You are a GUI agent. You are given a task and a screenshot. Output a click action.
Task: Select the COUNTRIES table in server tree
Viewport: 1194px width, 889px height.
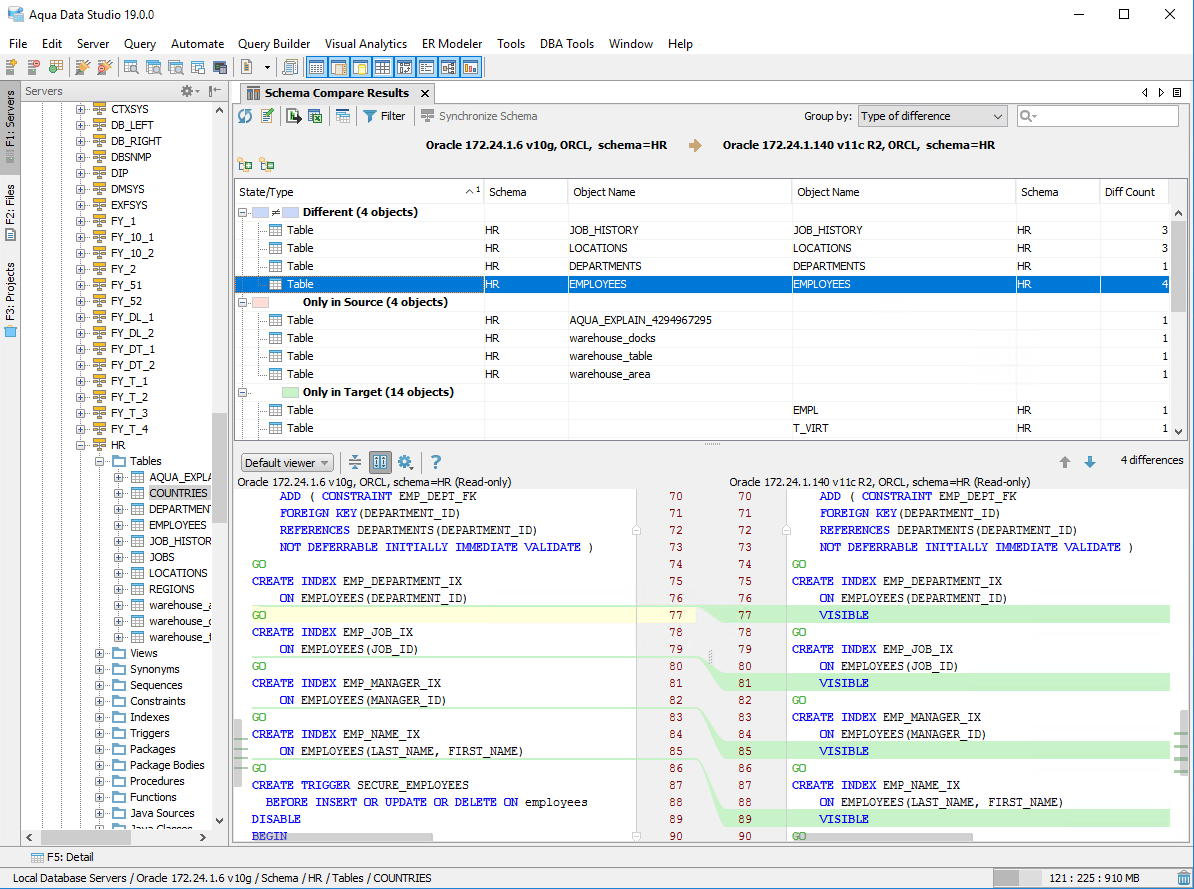(x=178, y=493)
